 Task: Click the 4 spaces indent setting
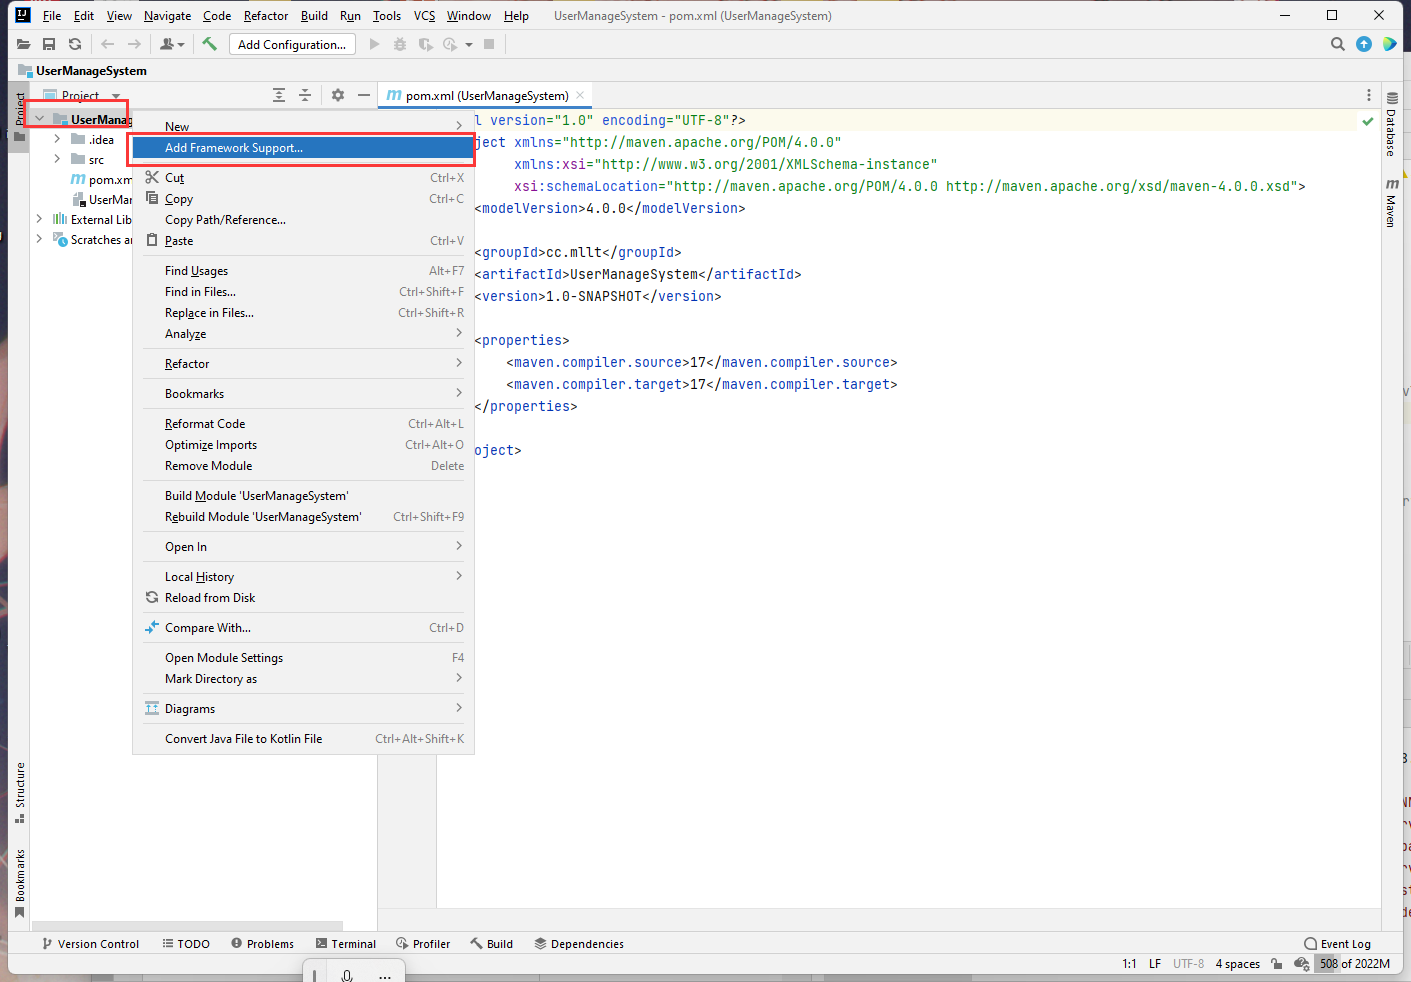1237,964
